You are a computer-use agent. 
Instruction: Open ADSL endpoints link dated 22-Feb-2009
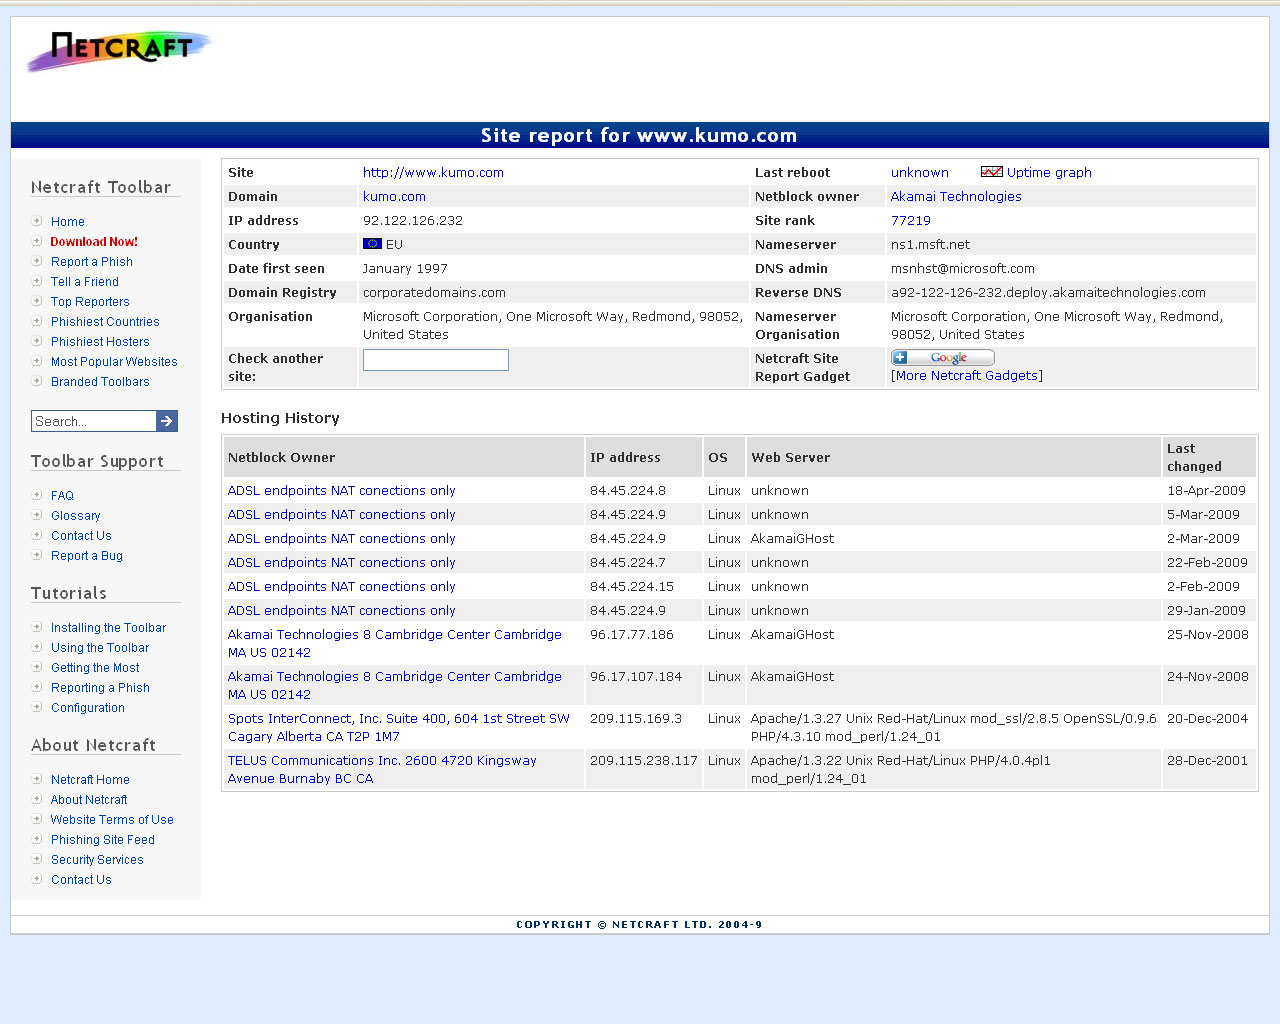click(342, 563)
